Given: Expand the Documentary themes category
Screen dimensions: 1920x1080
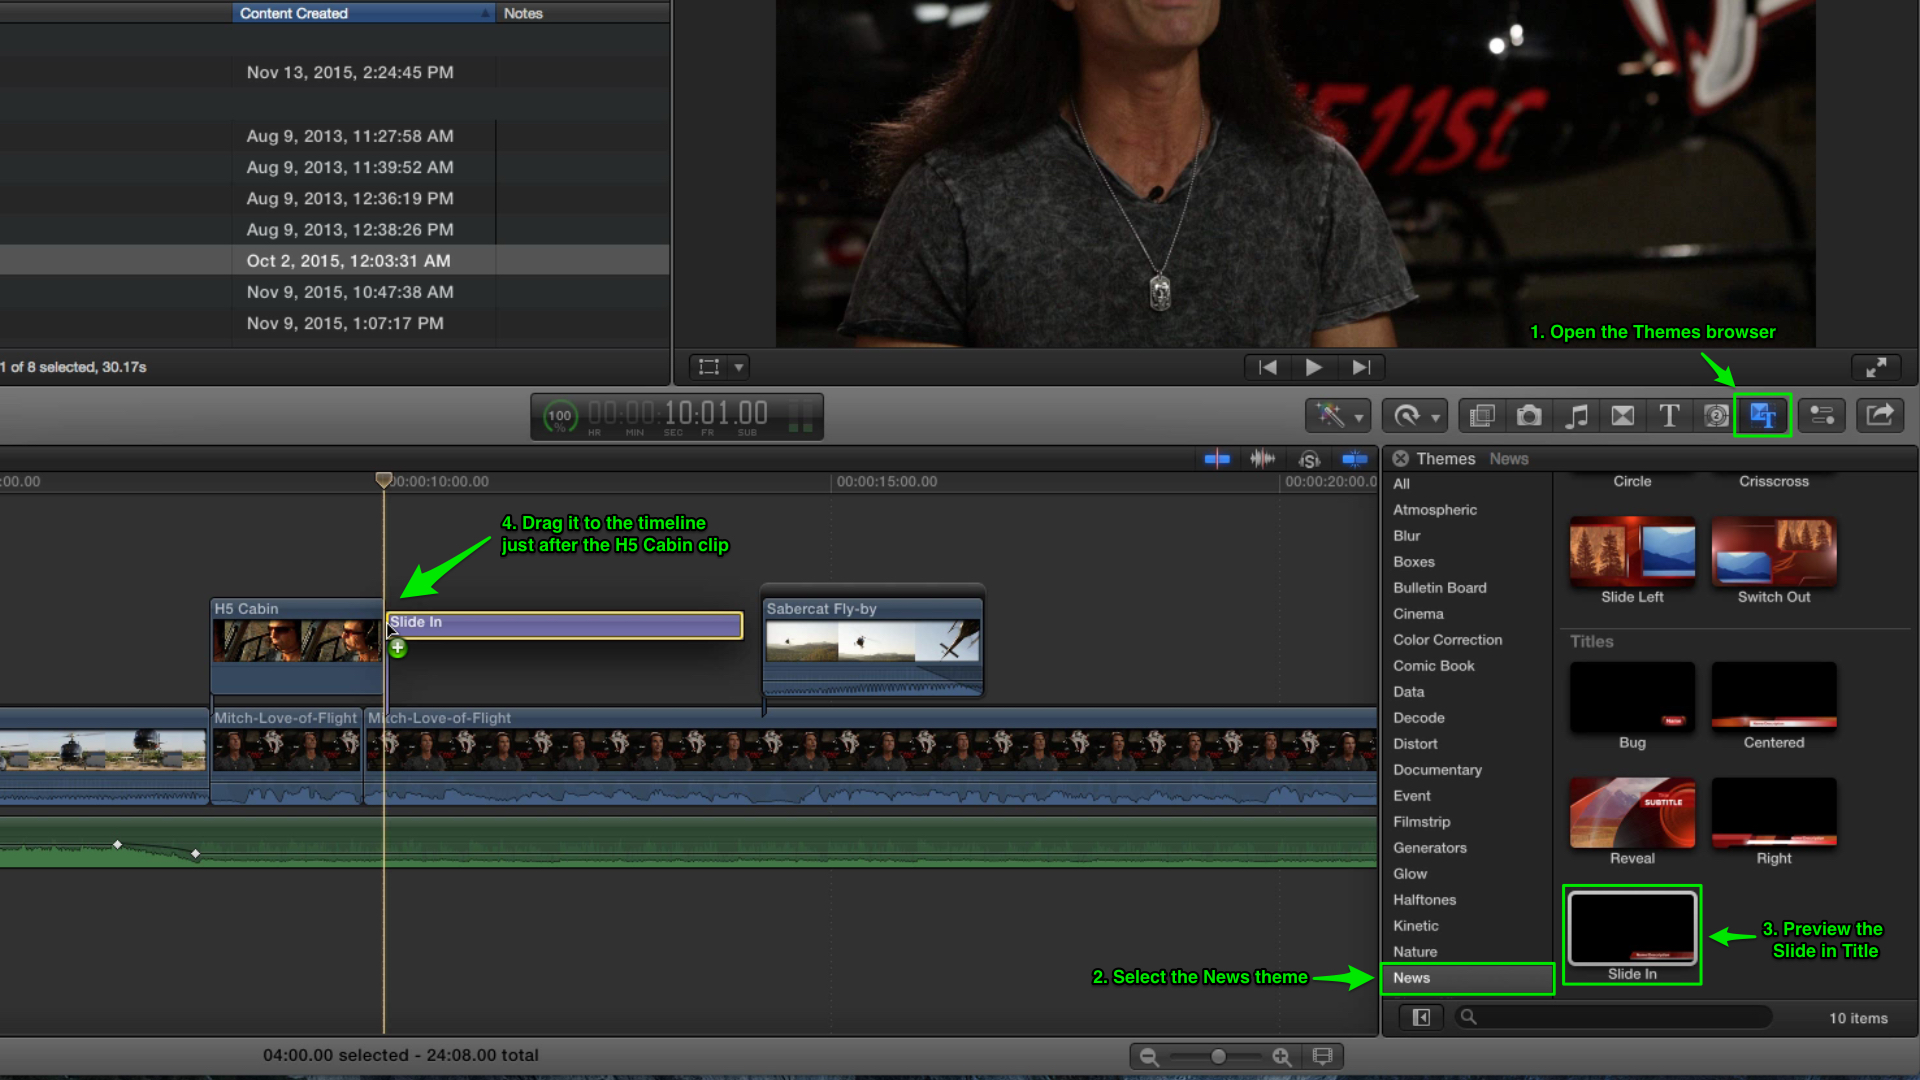Looking at the screenshot, I should point(1439,769).
